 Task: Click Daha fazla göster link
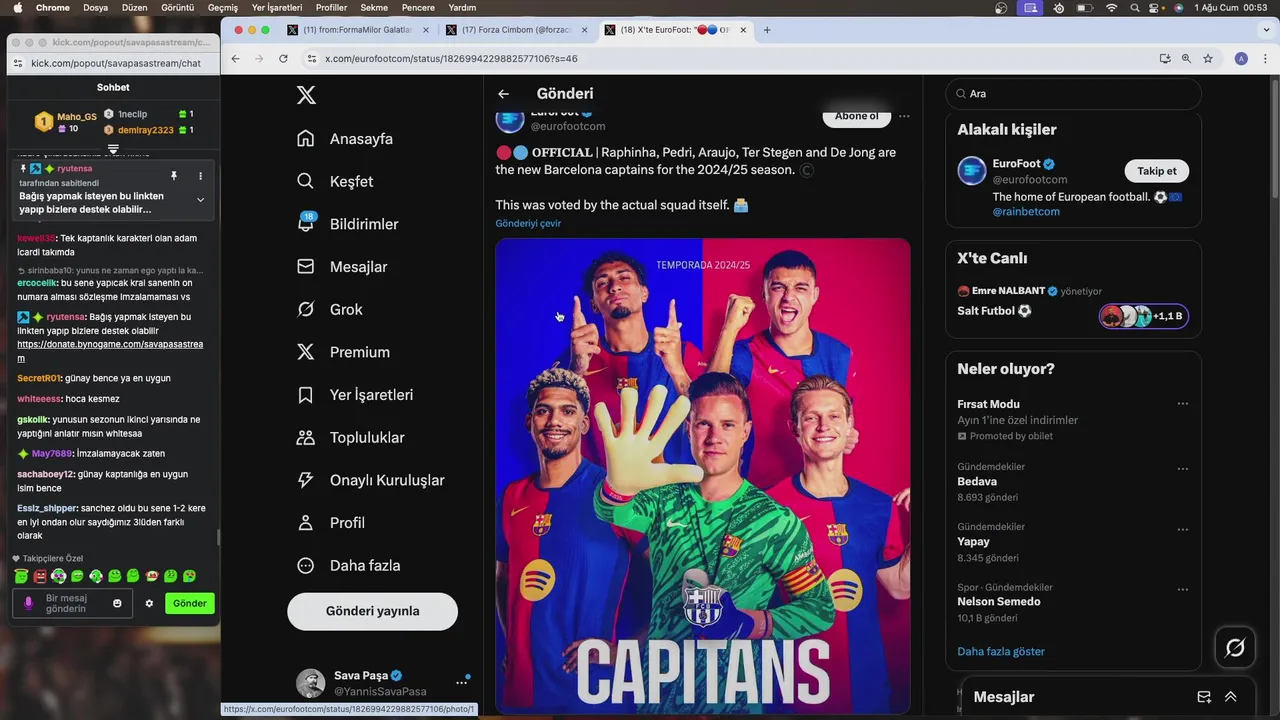pos(1001,651)
